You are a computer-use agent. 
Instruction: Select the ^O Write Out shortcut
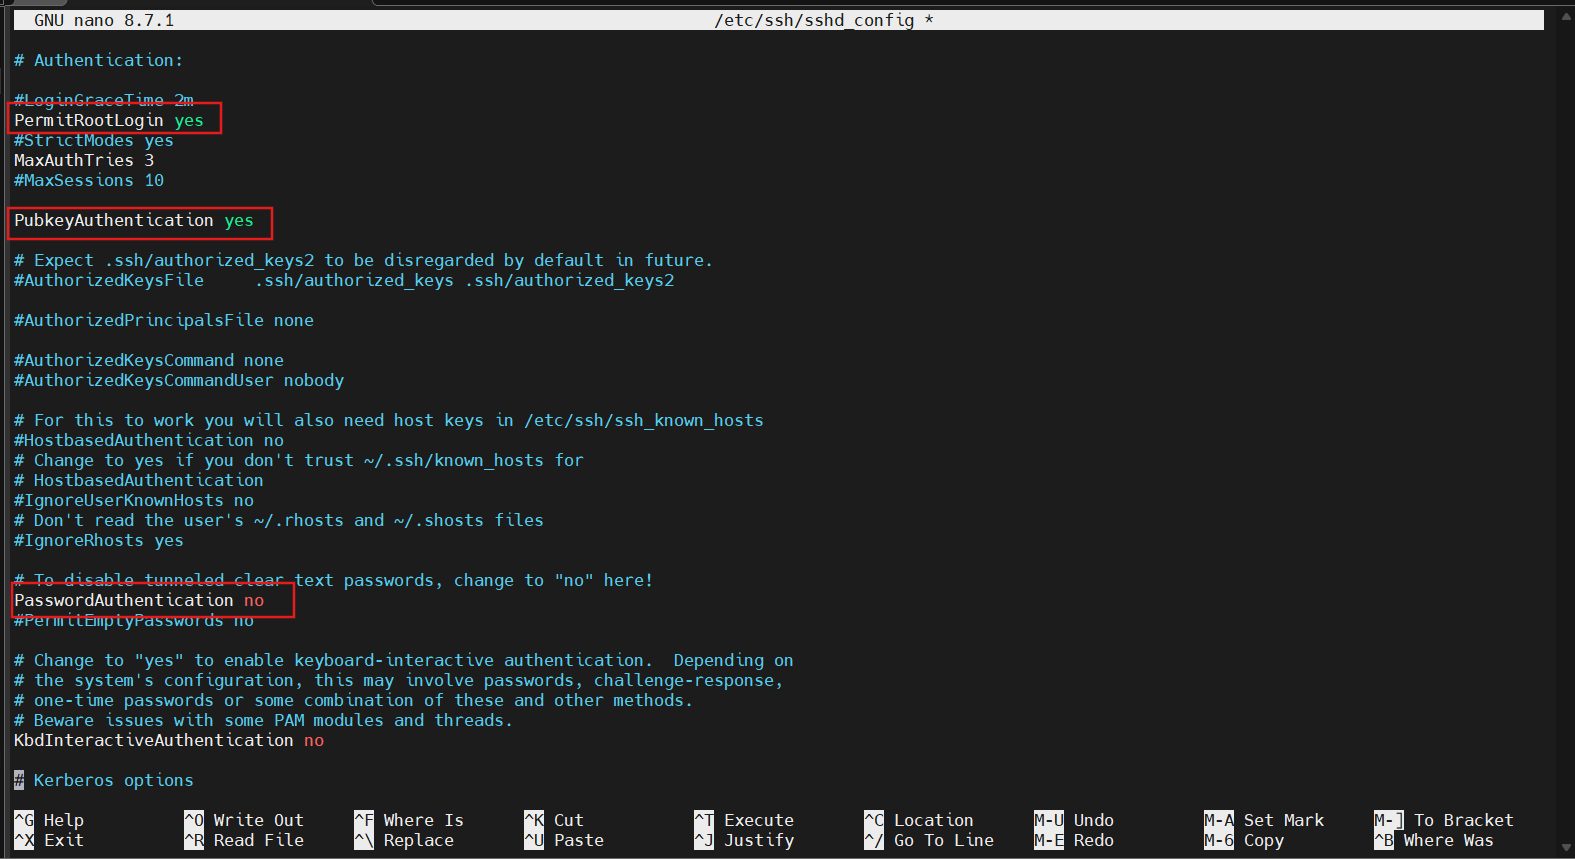(244, 820)
